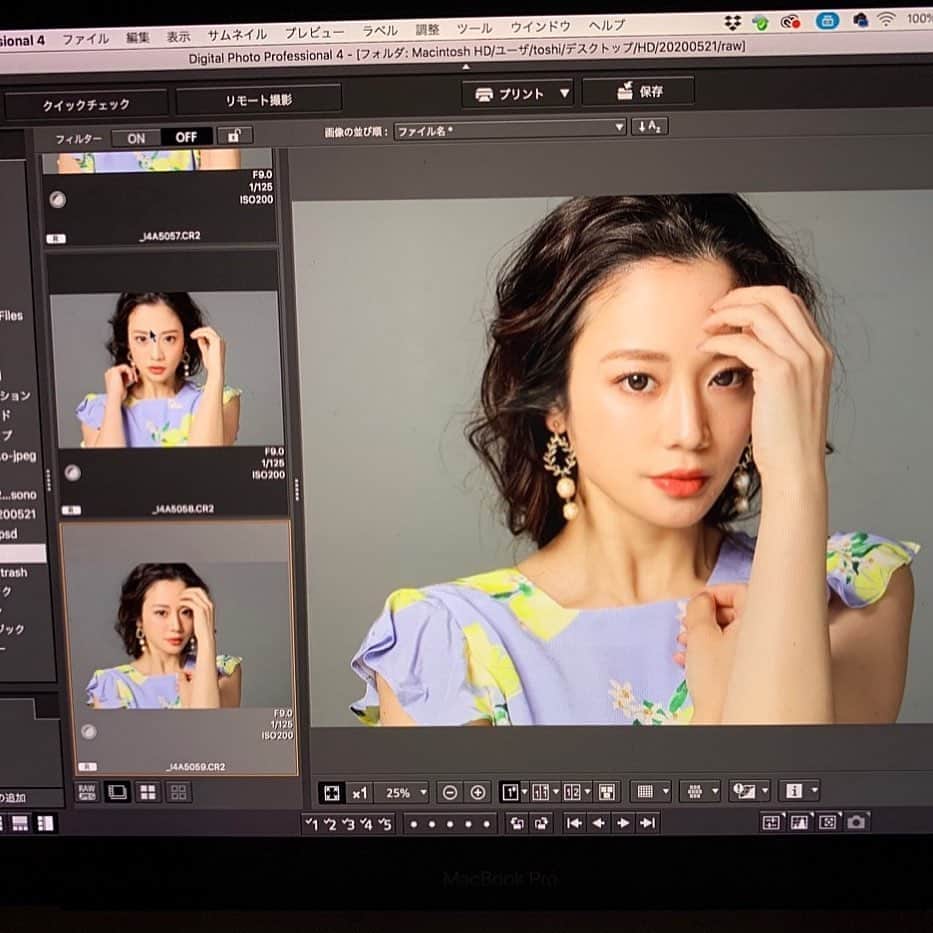The height and width of the screenshot is (933, 933).
Task: Toggle RAW thumbnail display icon
Action: 87,793
